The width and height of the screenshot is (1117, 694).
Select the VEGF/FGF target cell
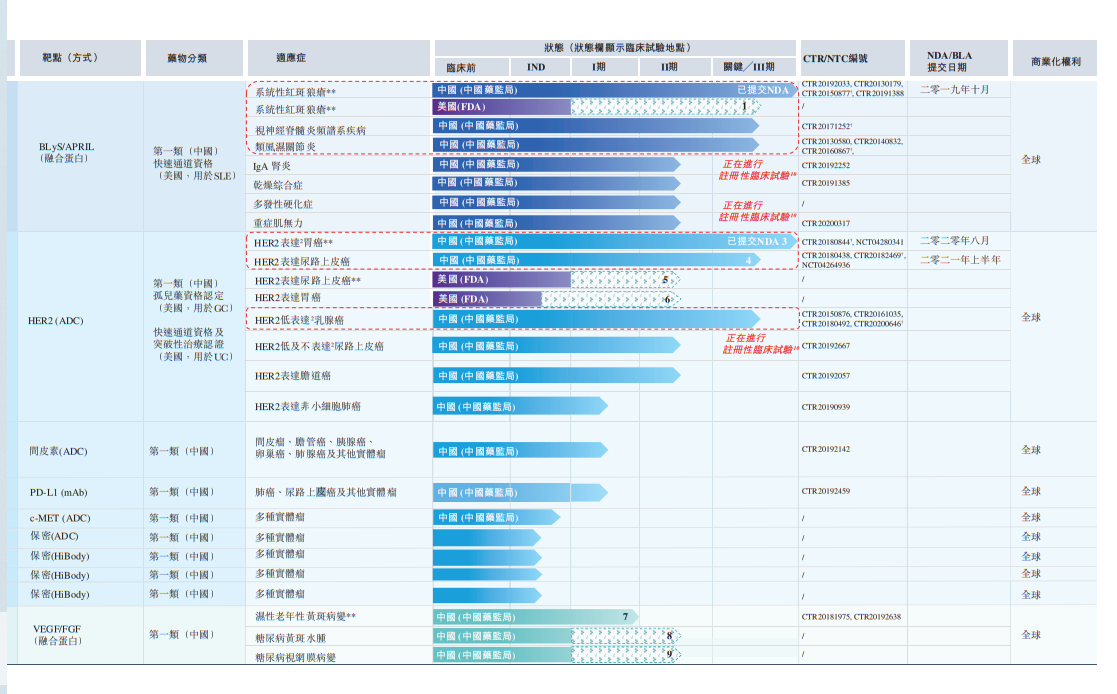click(x=58, y=634)
